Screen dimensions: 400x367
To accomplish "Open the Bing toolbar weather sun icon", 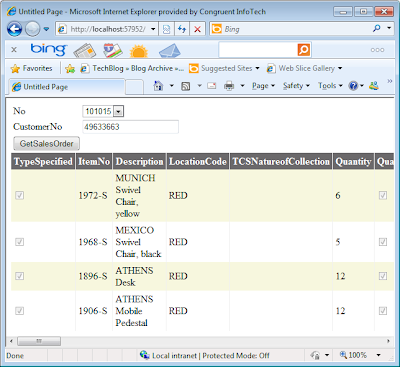I will [x=139, y=51].
